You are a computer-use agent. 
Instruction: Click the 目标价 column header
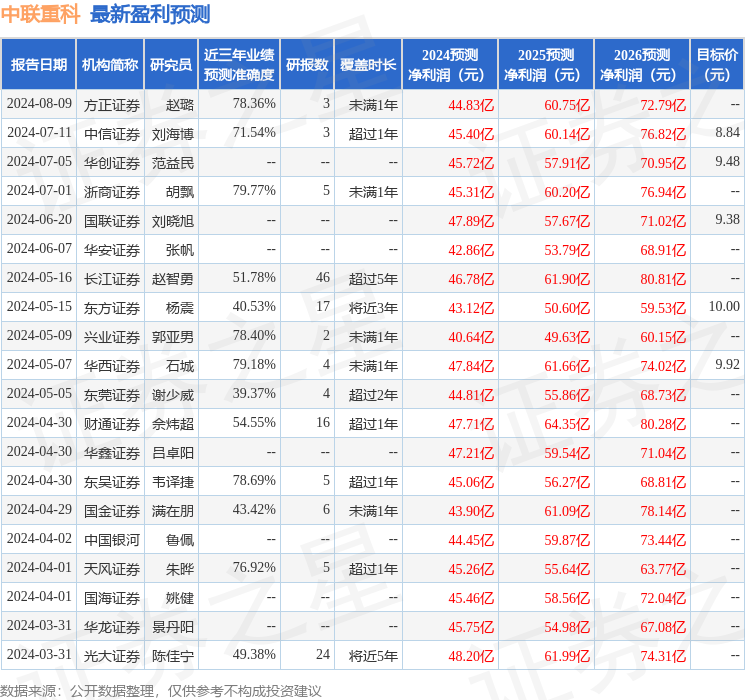coord(717,65)
